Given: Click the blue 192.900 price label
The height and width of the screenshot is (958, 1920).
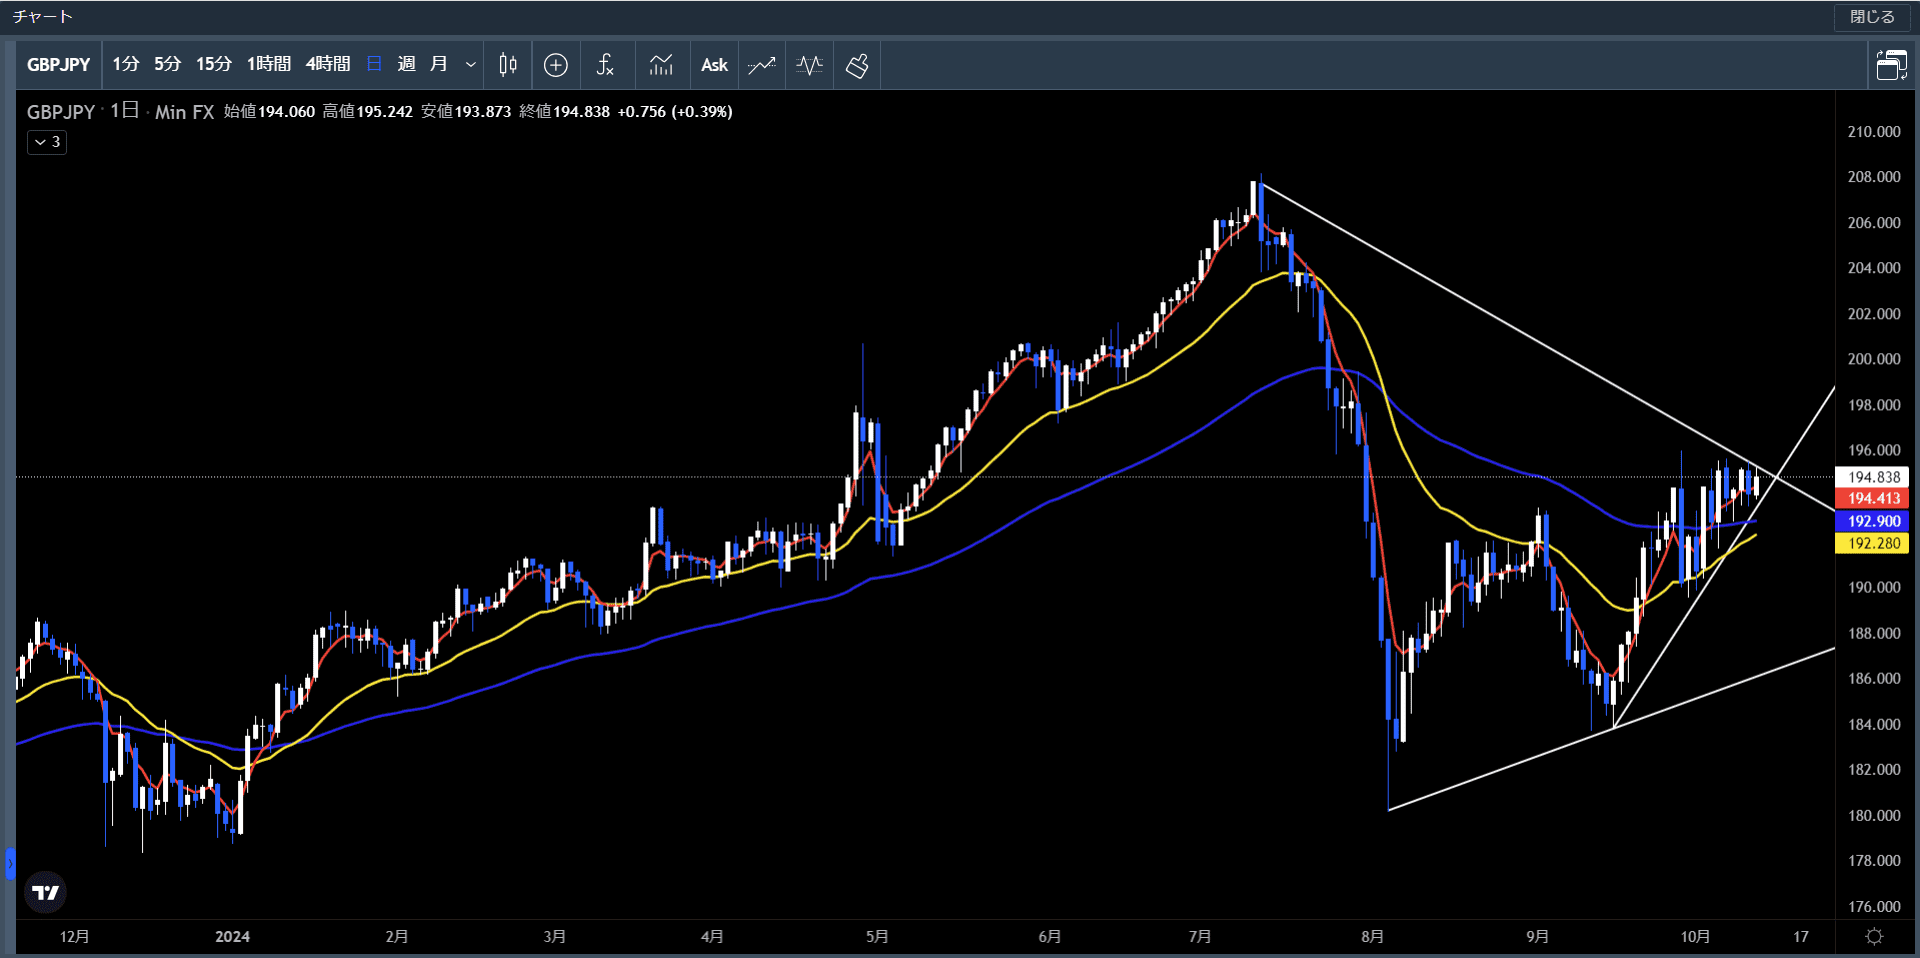Looking at the screenshot, I should tap(1872, 521).
